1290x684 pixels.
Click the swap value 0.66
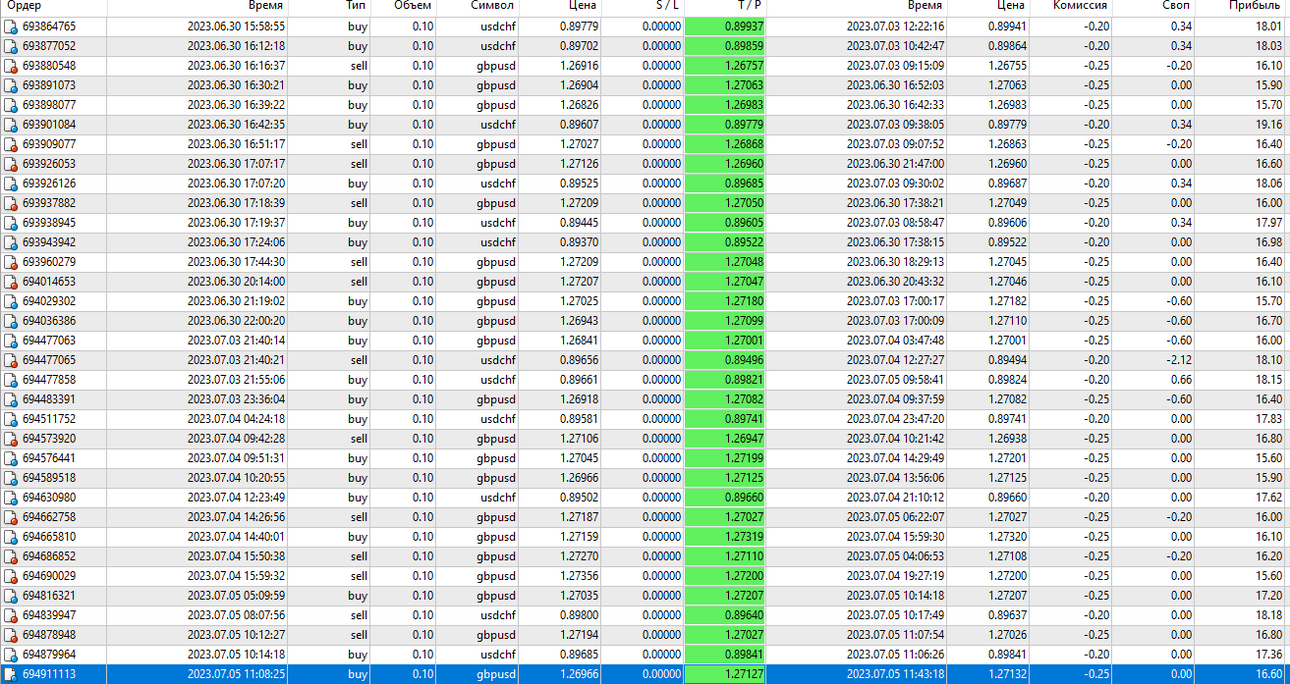pos(1182,380)
